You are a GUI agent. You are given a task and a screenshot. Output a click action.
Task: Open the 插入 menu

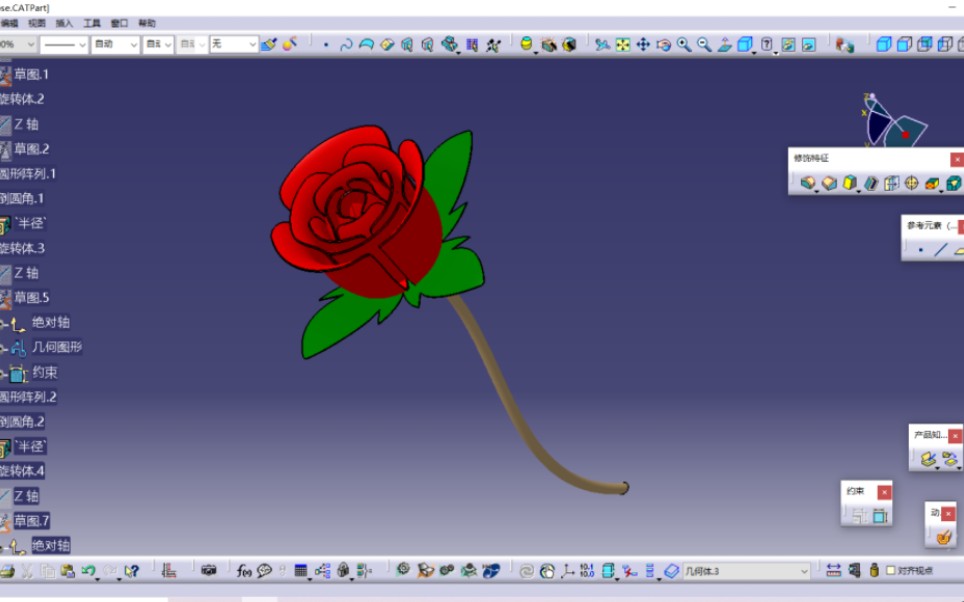pos(64,23)
